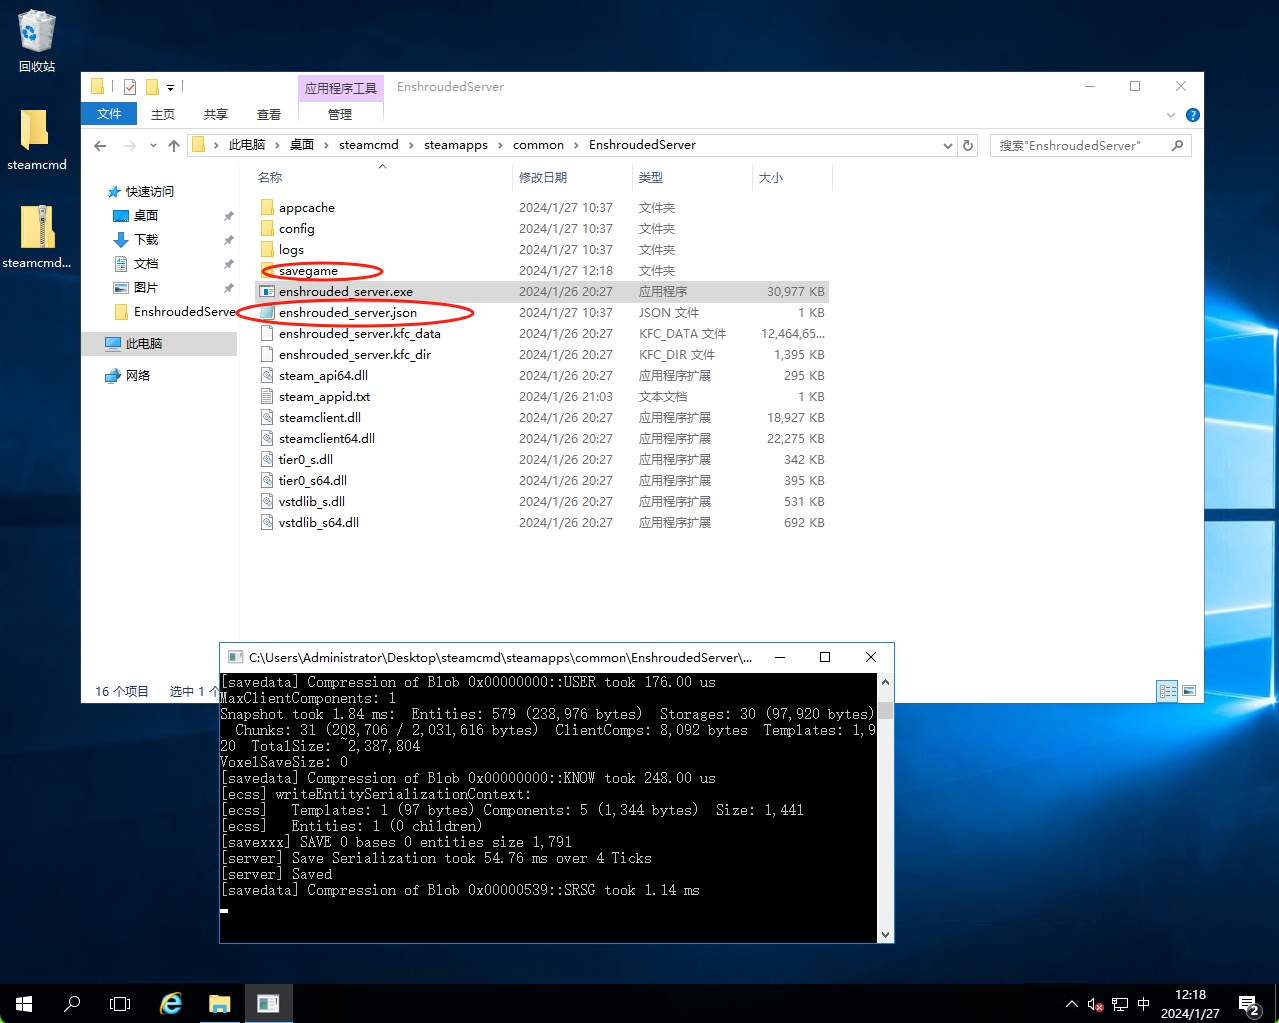Expand the Quick Access toolbar customize dropdown

[x=170, y=88]
